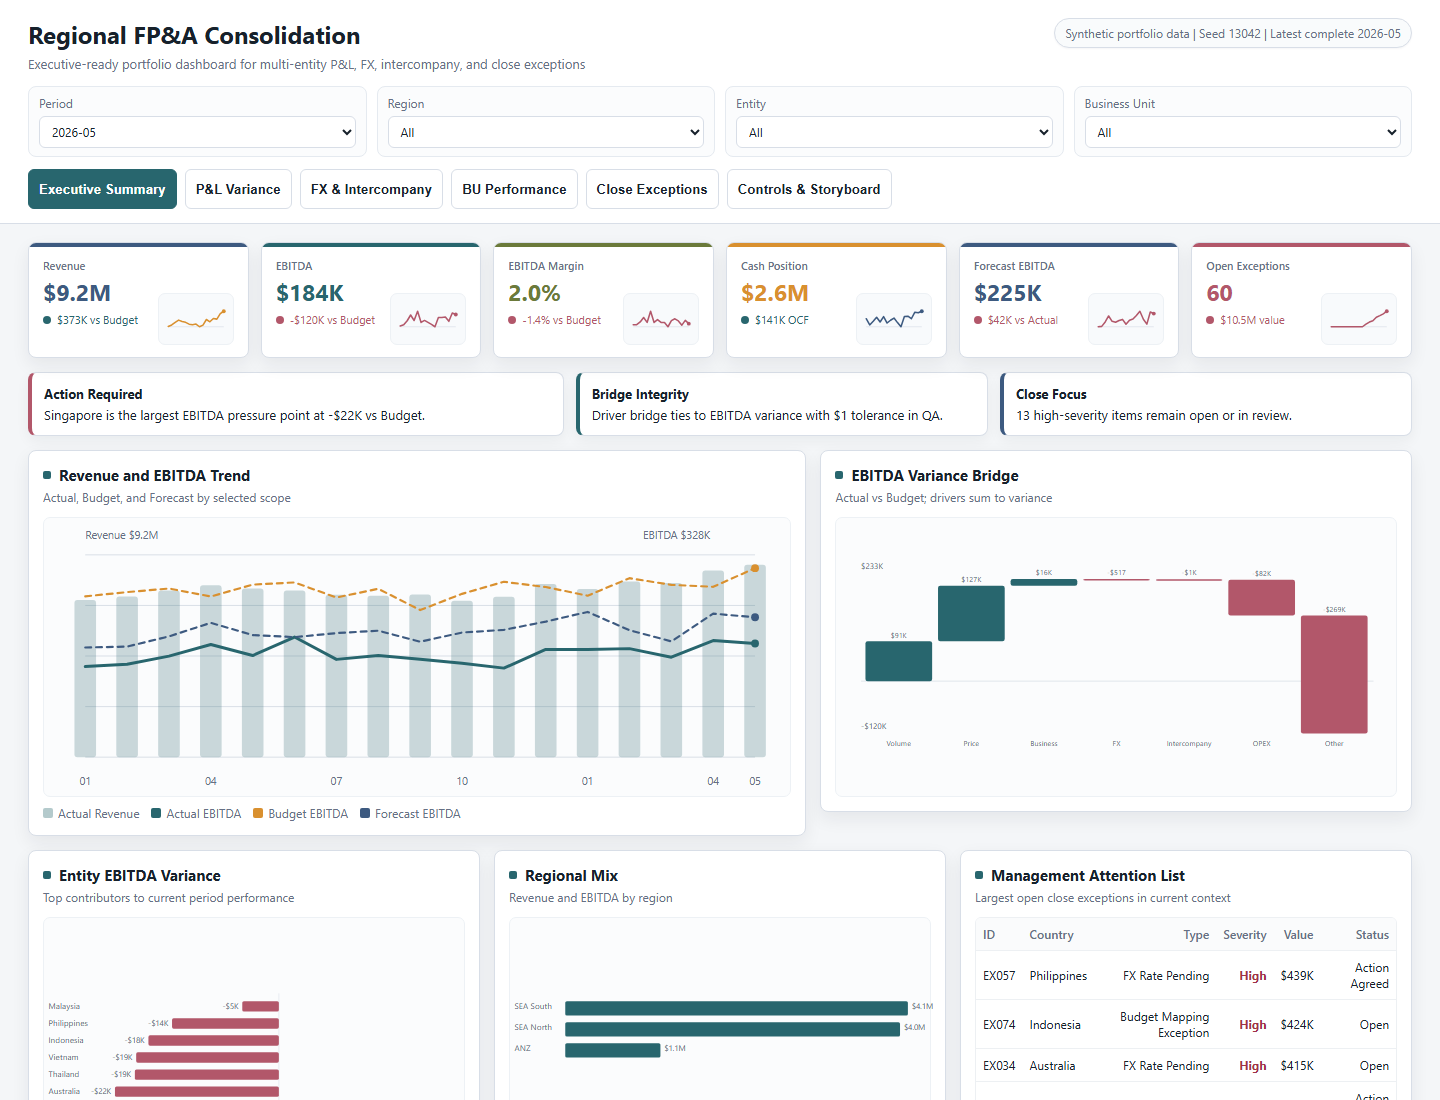Image resolution: width=1440 pixels, height=1100 pixels.
Task: Toggle Forecast EBITDA legend swatch
Action: click(x=365, y=814)
